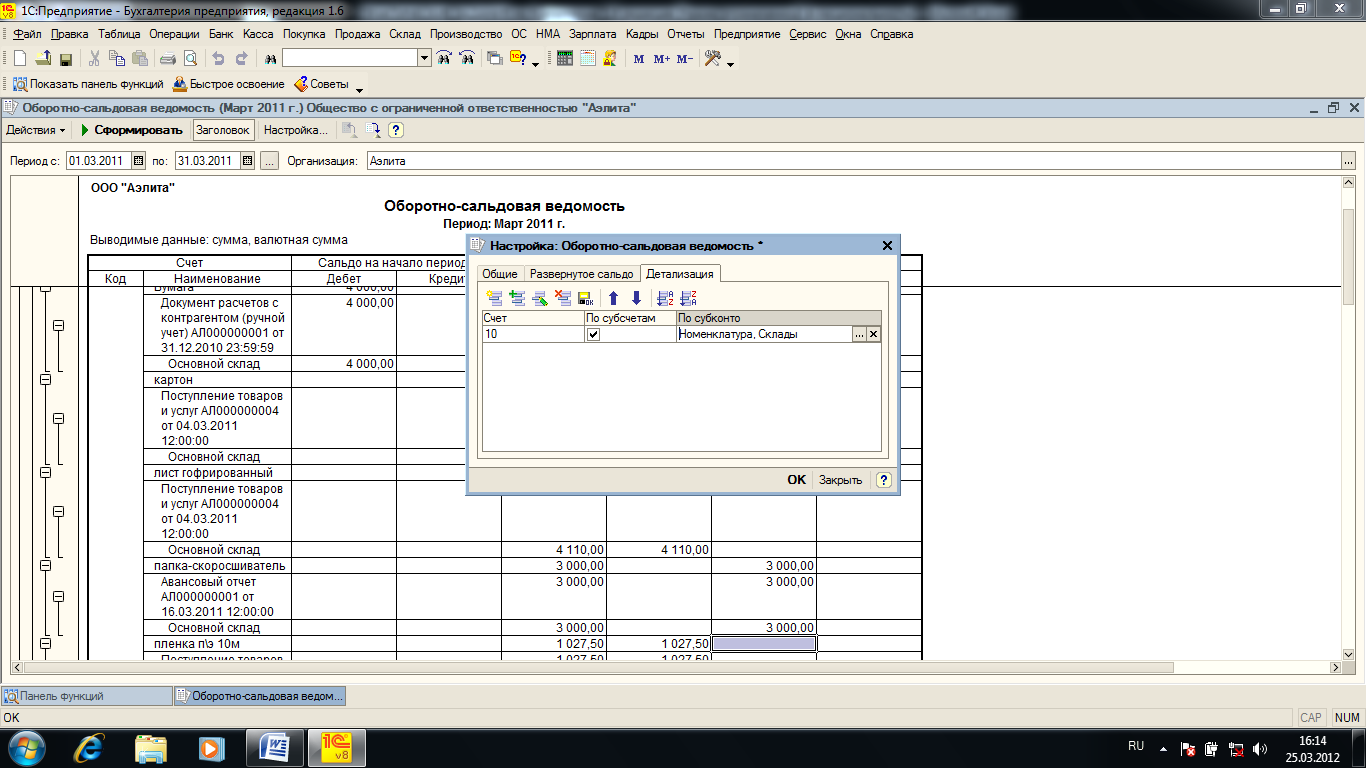Click the New document icon in the toolbar

point(19,59)
